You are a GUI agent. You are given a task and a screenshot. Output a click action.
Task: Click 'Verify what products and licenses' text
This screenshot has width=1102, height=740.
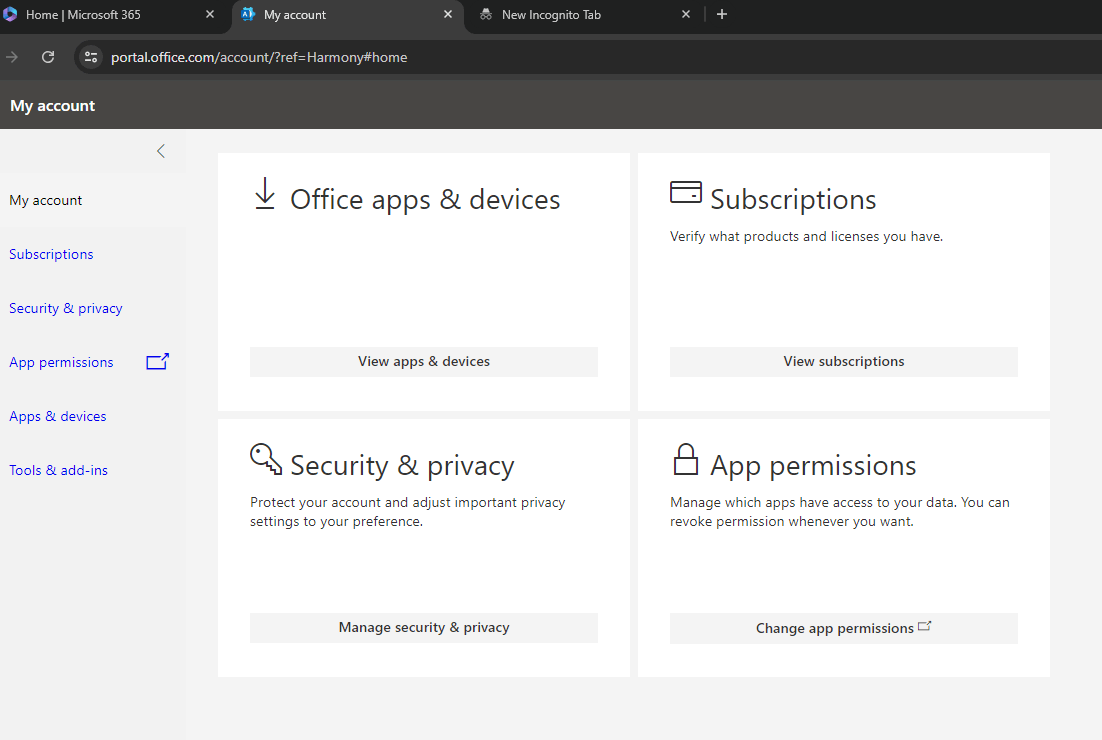[x=806, y=237]
